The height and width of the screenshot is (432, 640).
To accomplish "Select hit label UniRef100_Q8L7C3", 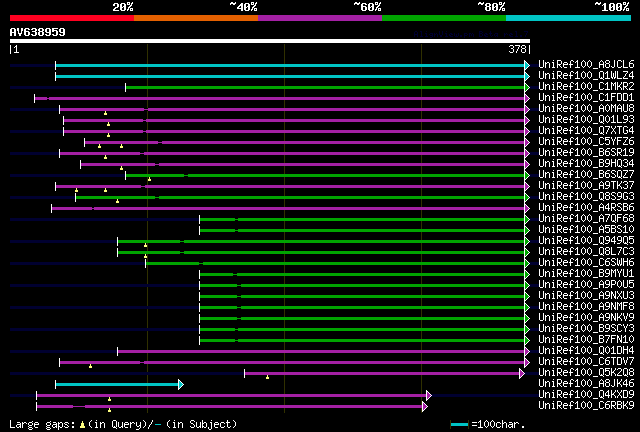I will pyautogui.click(x=586, y=251).
